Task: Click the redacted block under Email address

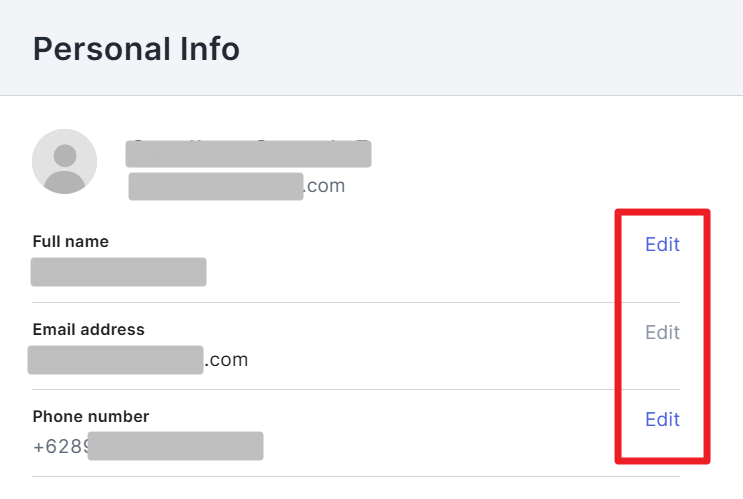Action: pyautogui.click(x=115, y=360)
